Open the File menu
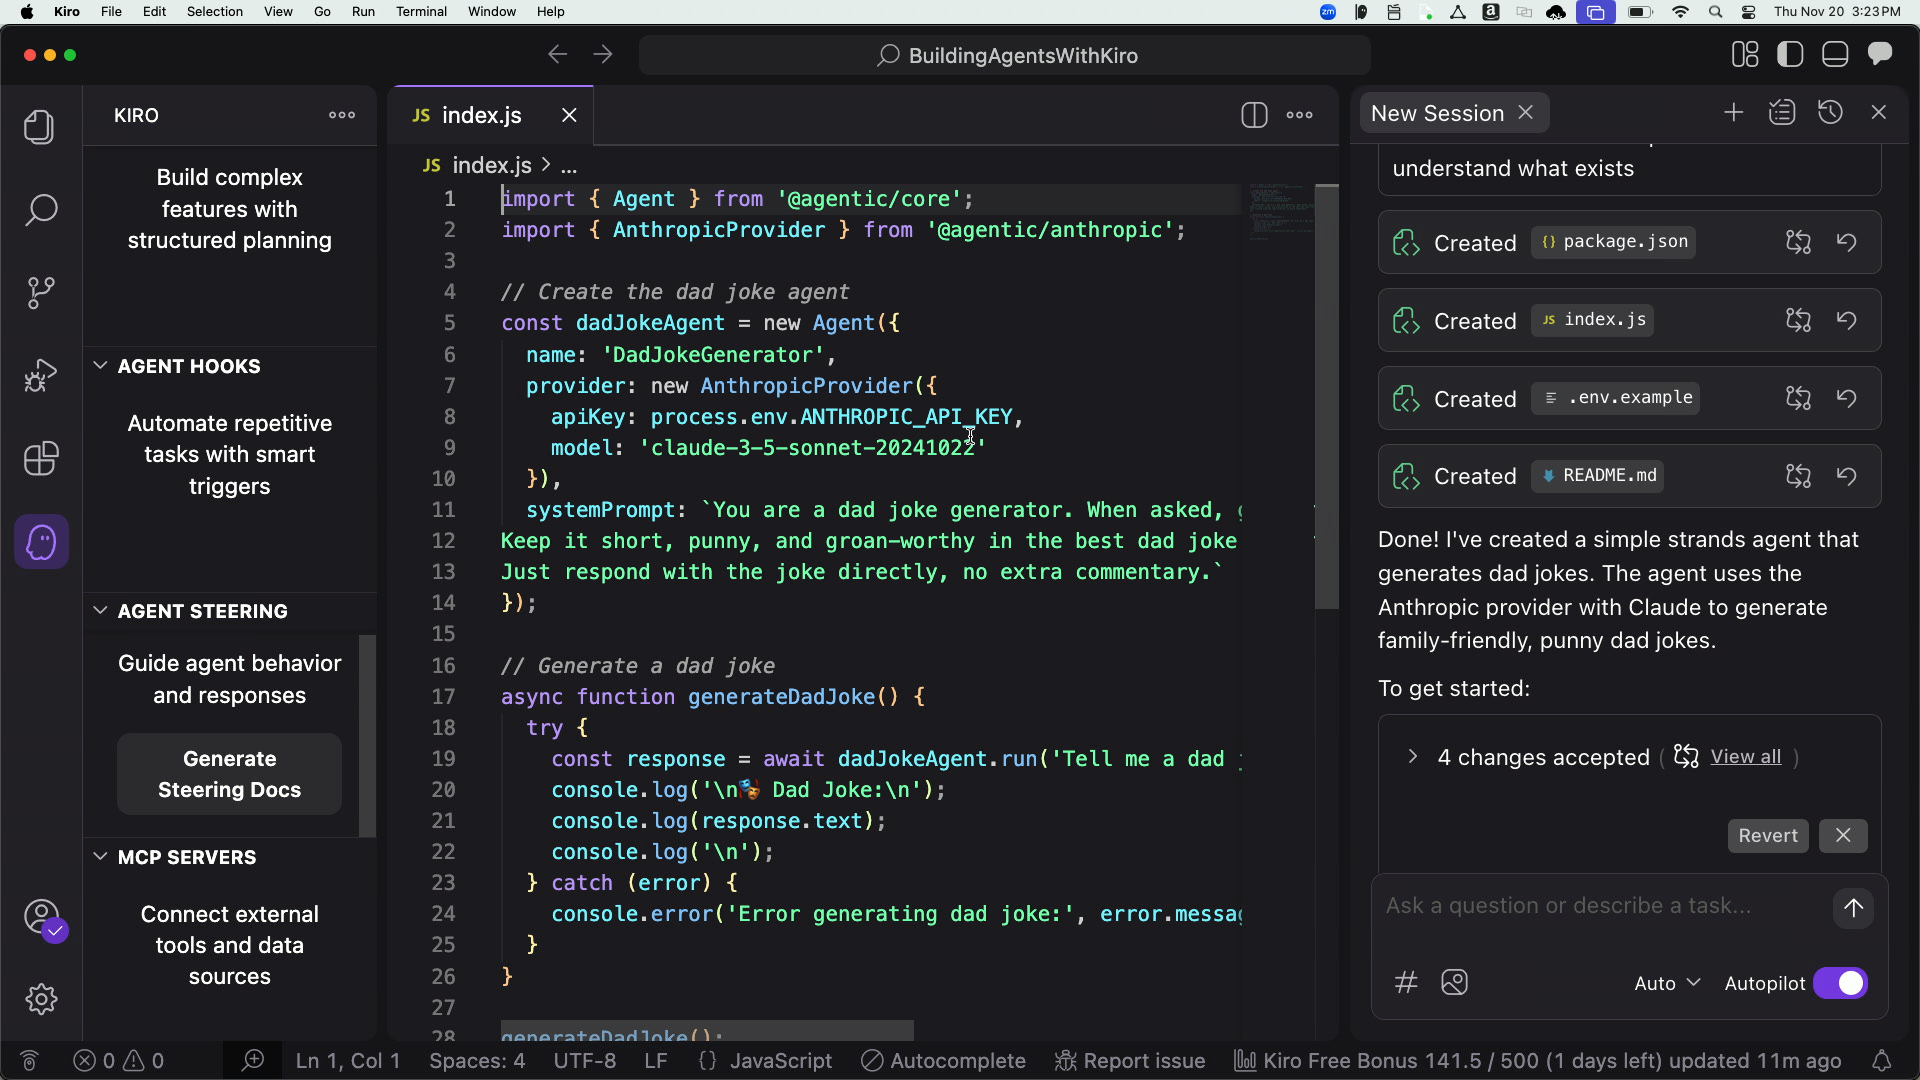This screenshot has width=1920, height=1080. click(111, 12)
